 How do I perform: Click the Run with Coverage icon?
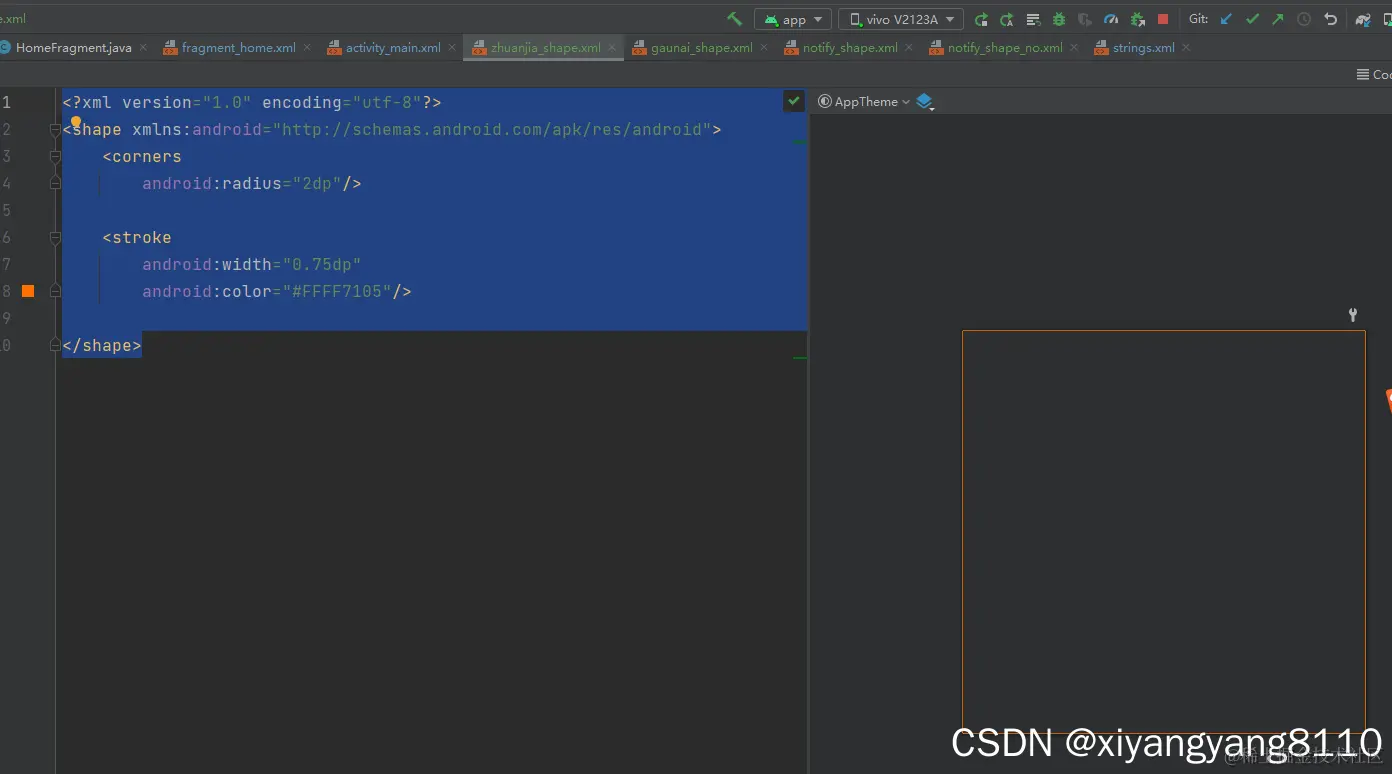[1085, 19]
